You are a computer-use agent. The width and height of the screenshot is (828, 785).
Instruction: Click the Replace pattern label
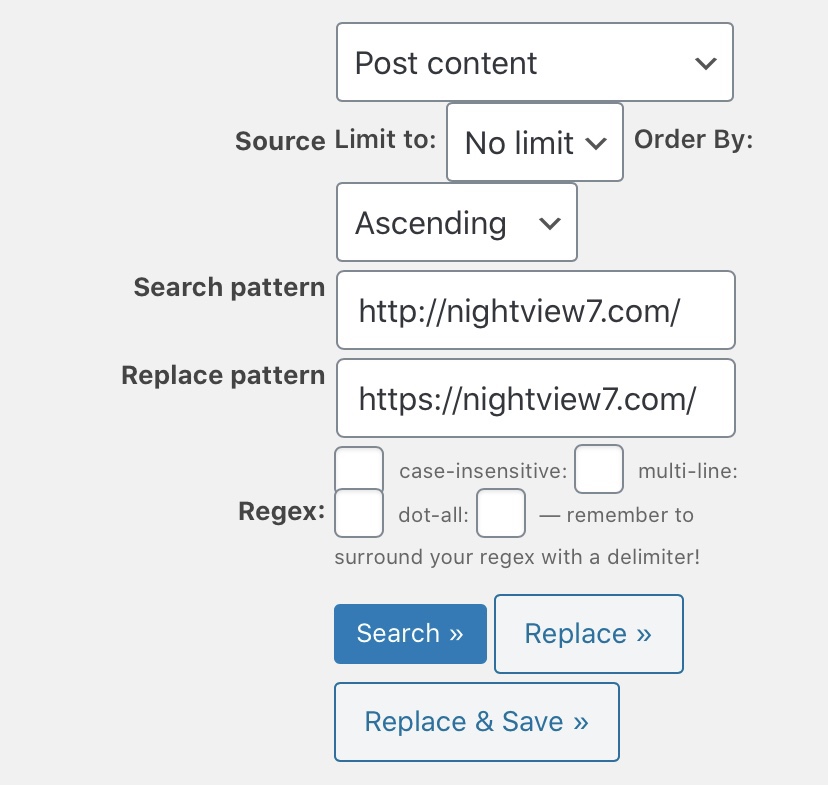pos(223,375)
